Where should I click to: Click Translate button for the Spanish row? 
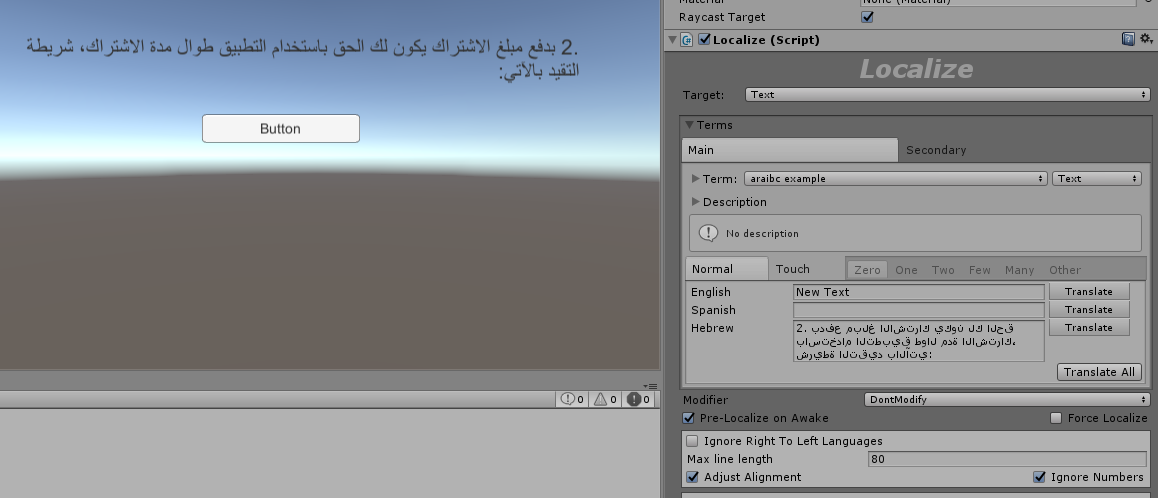tap(1088, 310)
